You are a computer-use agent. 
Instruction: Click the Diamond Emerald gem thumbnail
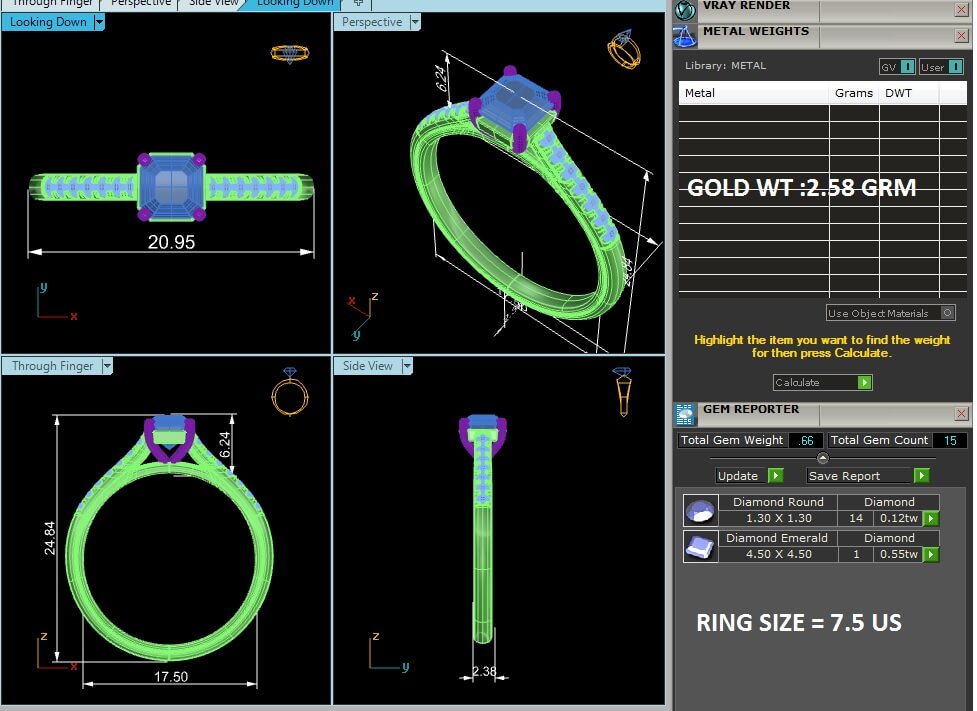699,546
